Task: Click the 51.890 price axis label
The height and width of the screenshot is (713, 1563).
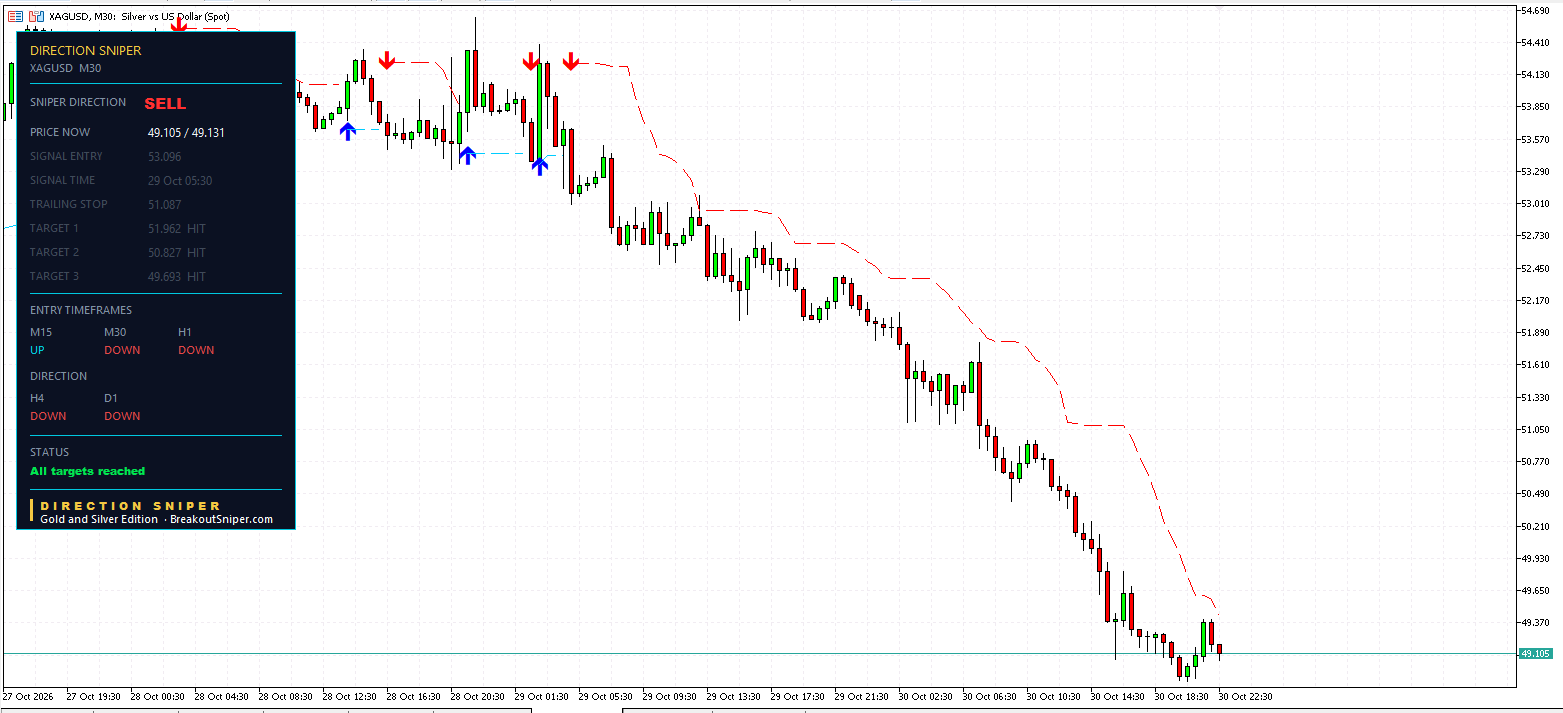Action: 1535,332
